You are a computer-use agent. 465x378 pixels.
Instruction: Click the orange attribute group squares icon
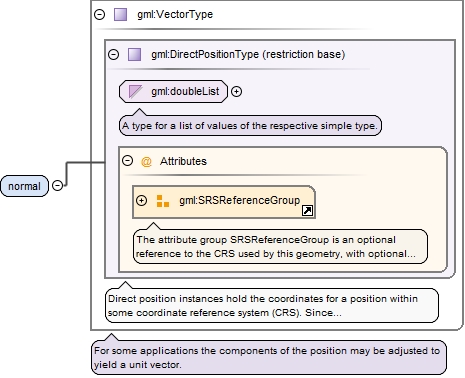pos(163,201)
